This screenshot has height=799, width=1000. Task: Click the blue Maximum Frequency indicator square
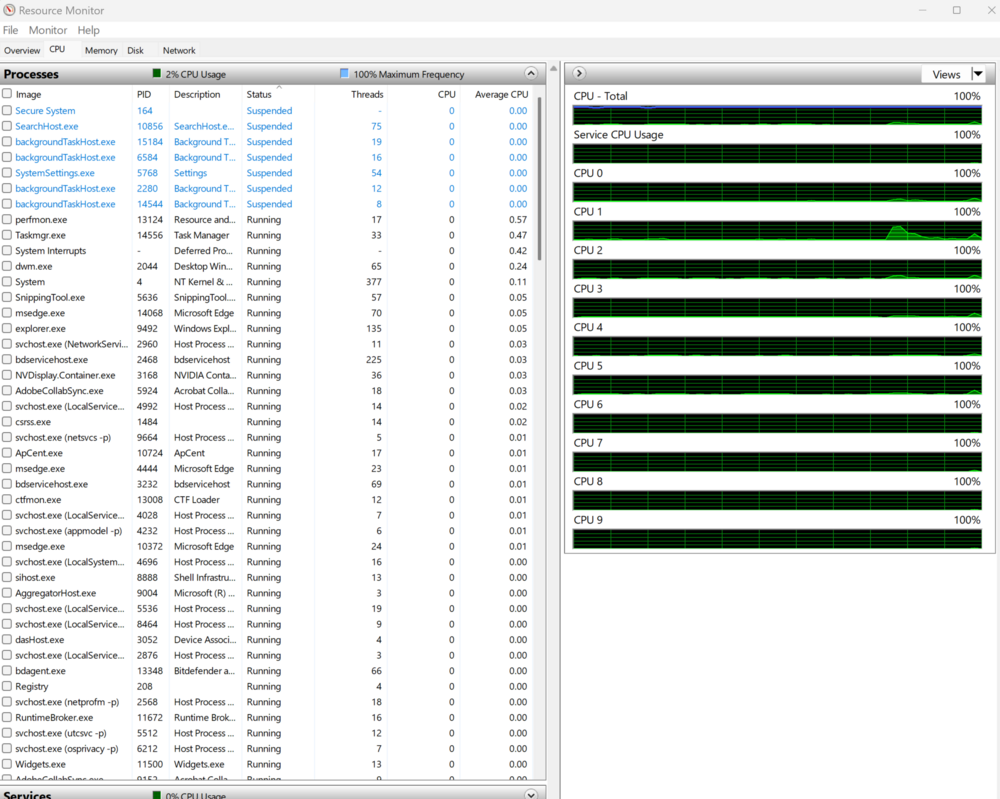tap(344, 74)
